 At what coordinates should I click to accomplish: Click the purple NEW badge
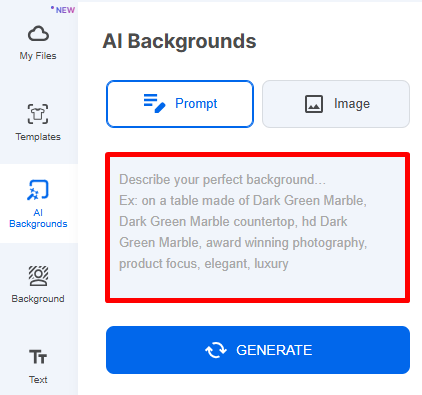point(63,10)
